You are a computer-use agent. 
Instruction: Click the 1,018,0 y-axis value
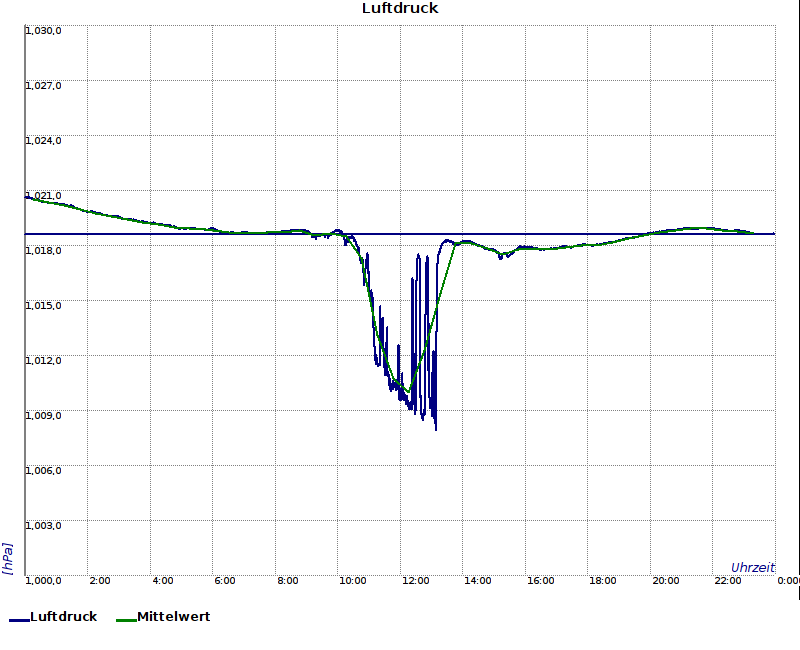click(x=43, y=251)
